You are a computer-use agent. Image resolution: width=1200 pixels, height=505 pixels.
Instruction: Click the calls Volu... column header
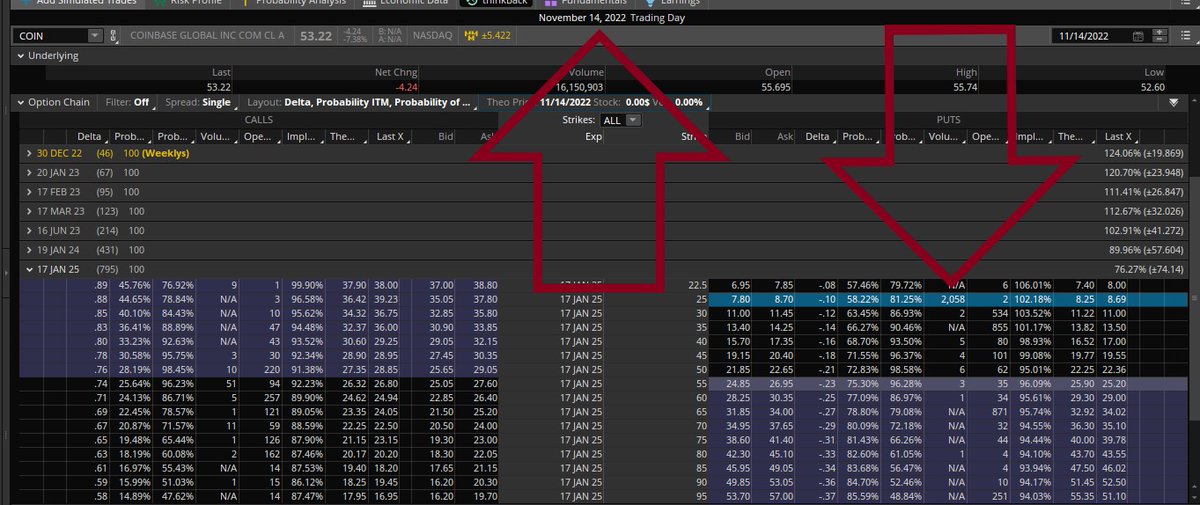214,137
